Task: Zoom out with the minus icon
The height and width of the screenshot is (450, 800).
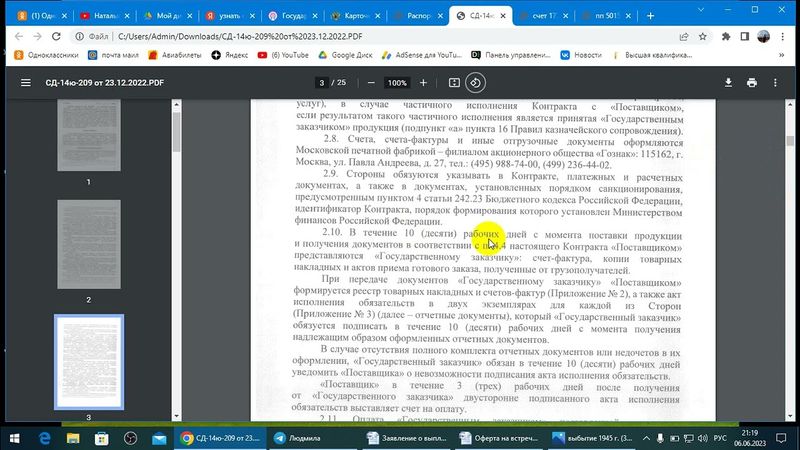Action: [371, 83]
